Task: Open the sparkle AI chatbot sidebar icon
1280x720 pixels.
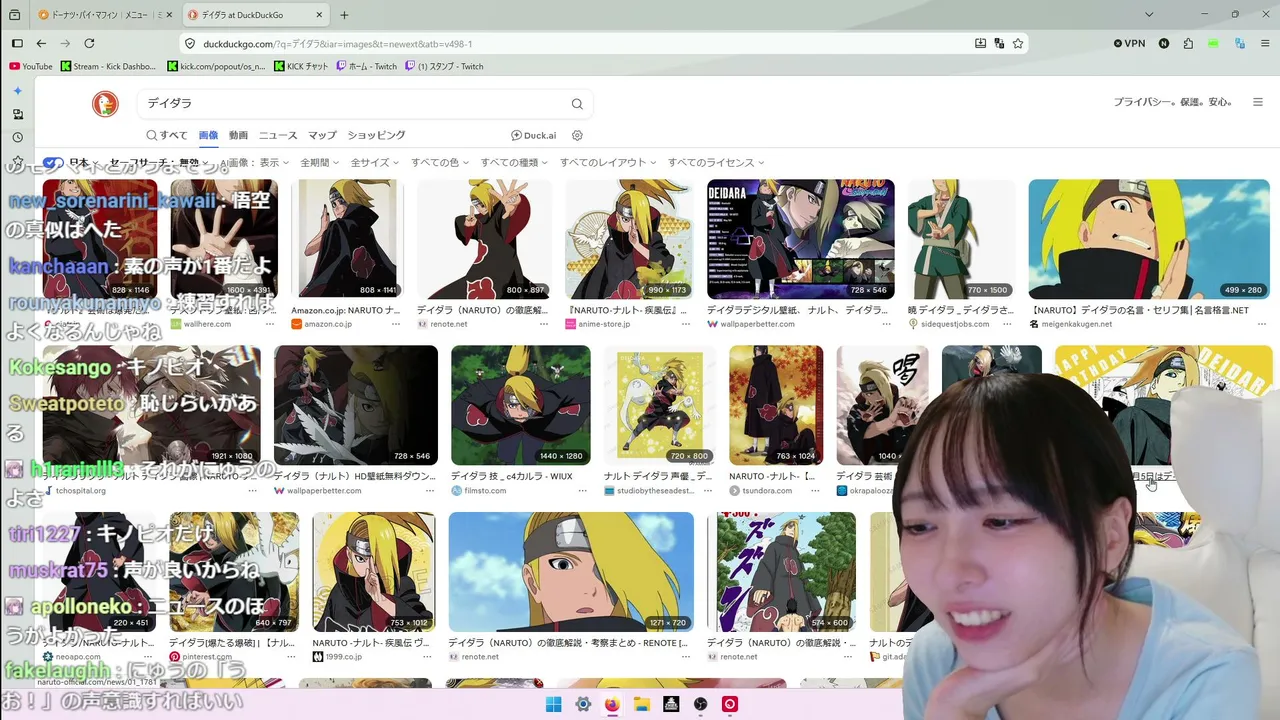Action: coord(17,91)
